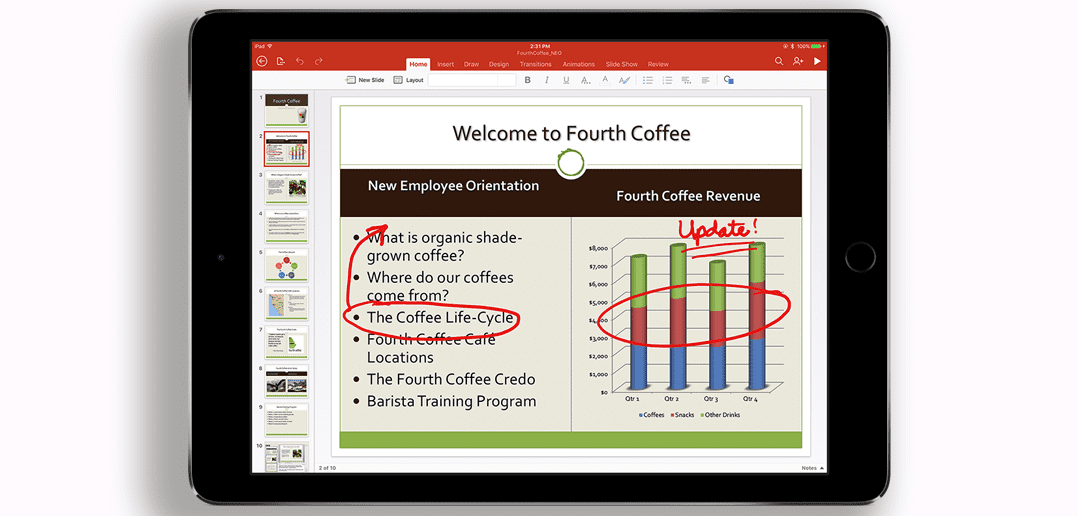Screen dimensions: 1078x516
Task: Open the font color picker
Action: click(605, 80)
